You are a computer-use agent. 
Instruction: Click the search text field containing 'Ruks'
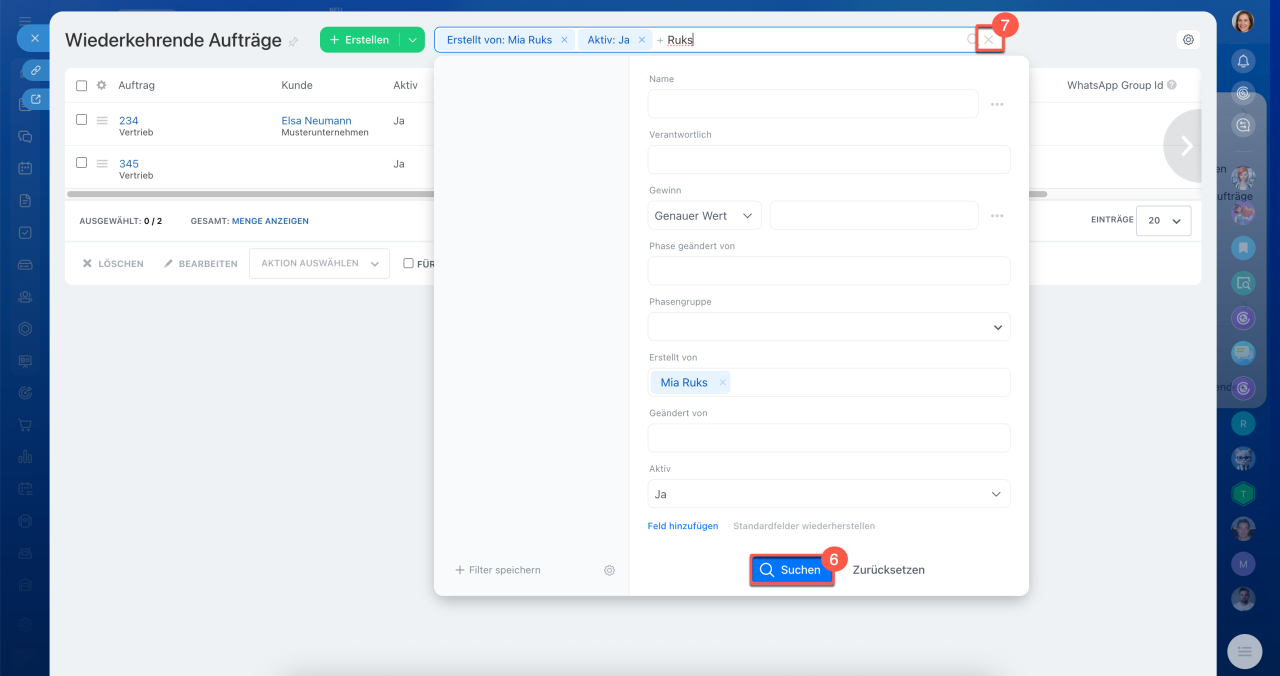[810, 40]
